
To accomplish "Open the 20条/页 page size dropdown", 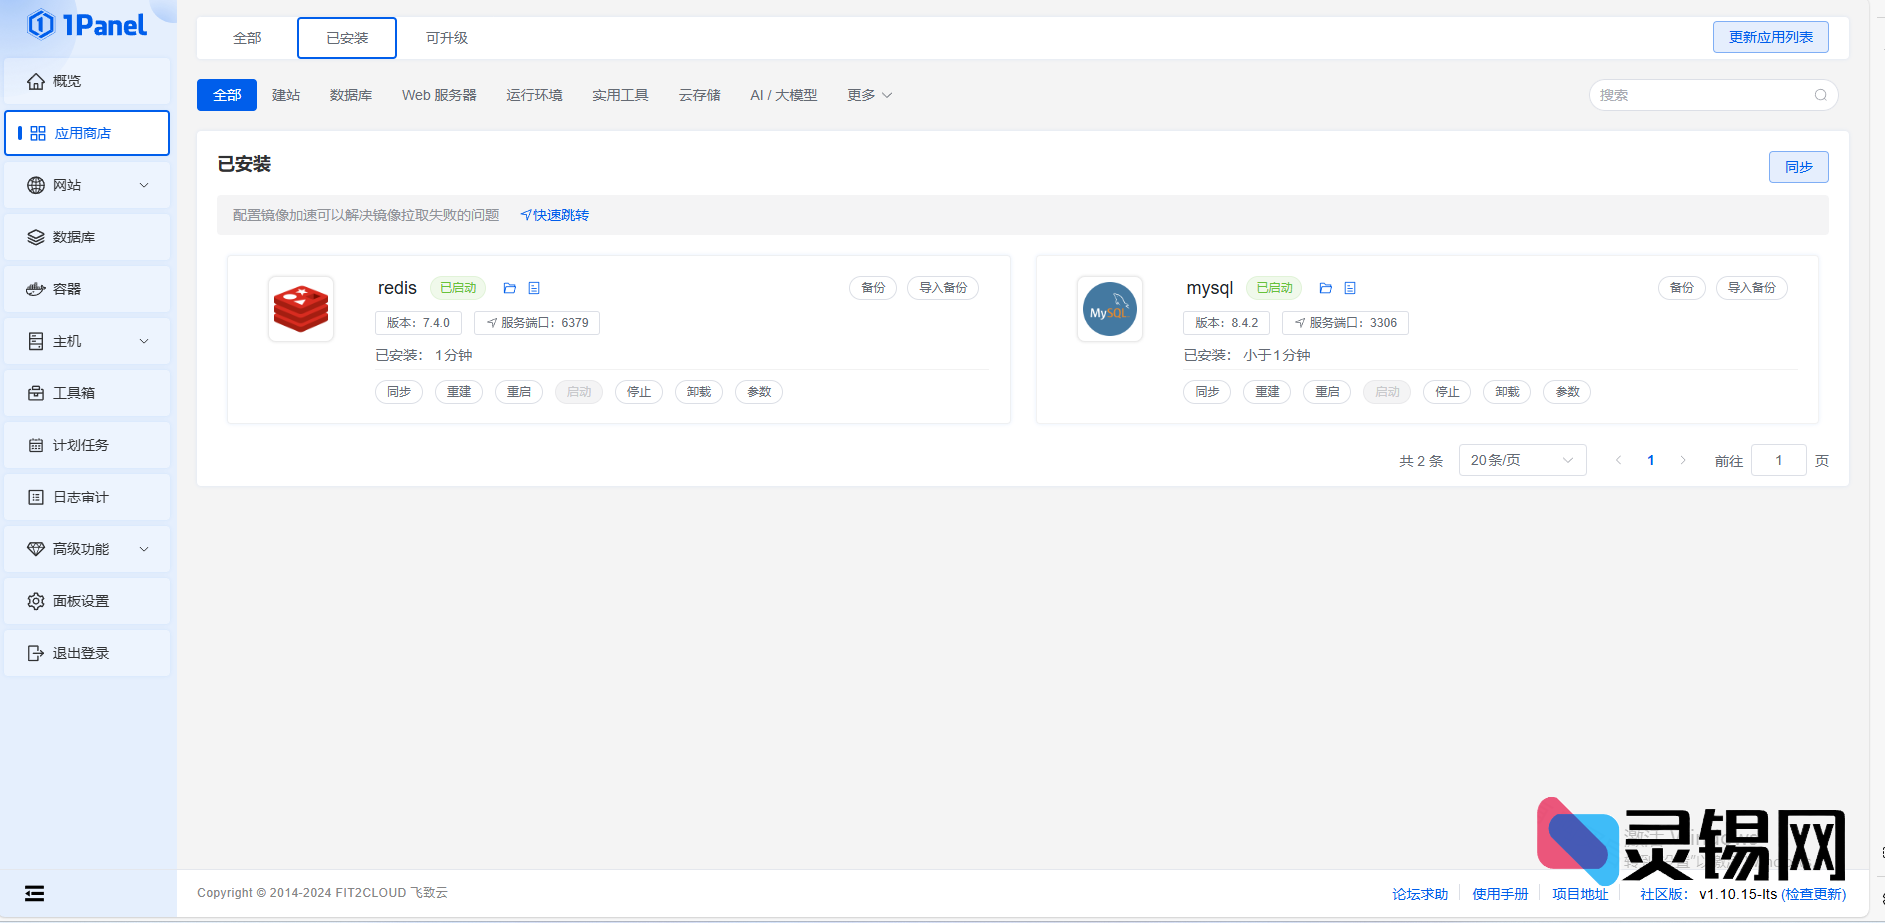I will pos(1521,460).
